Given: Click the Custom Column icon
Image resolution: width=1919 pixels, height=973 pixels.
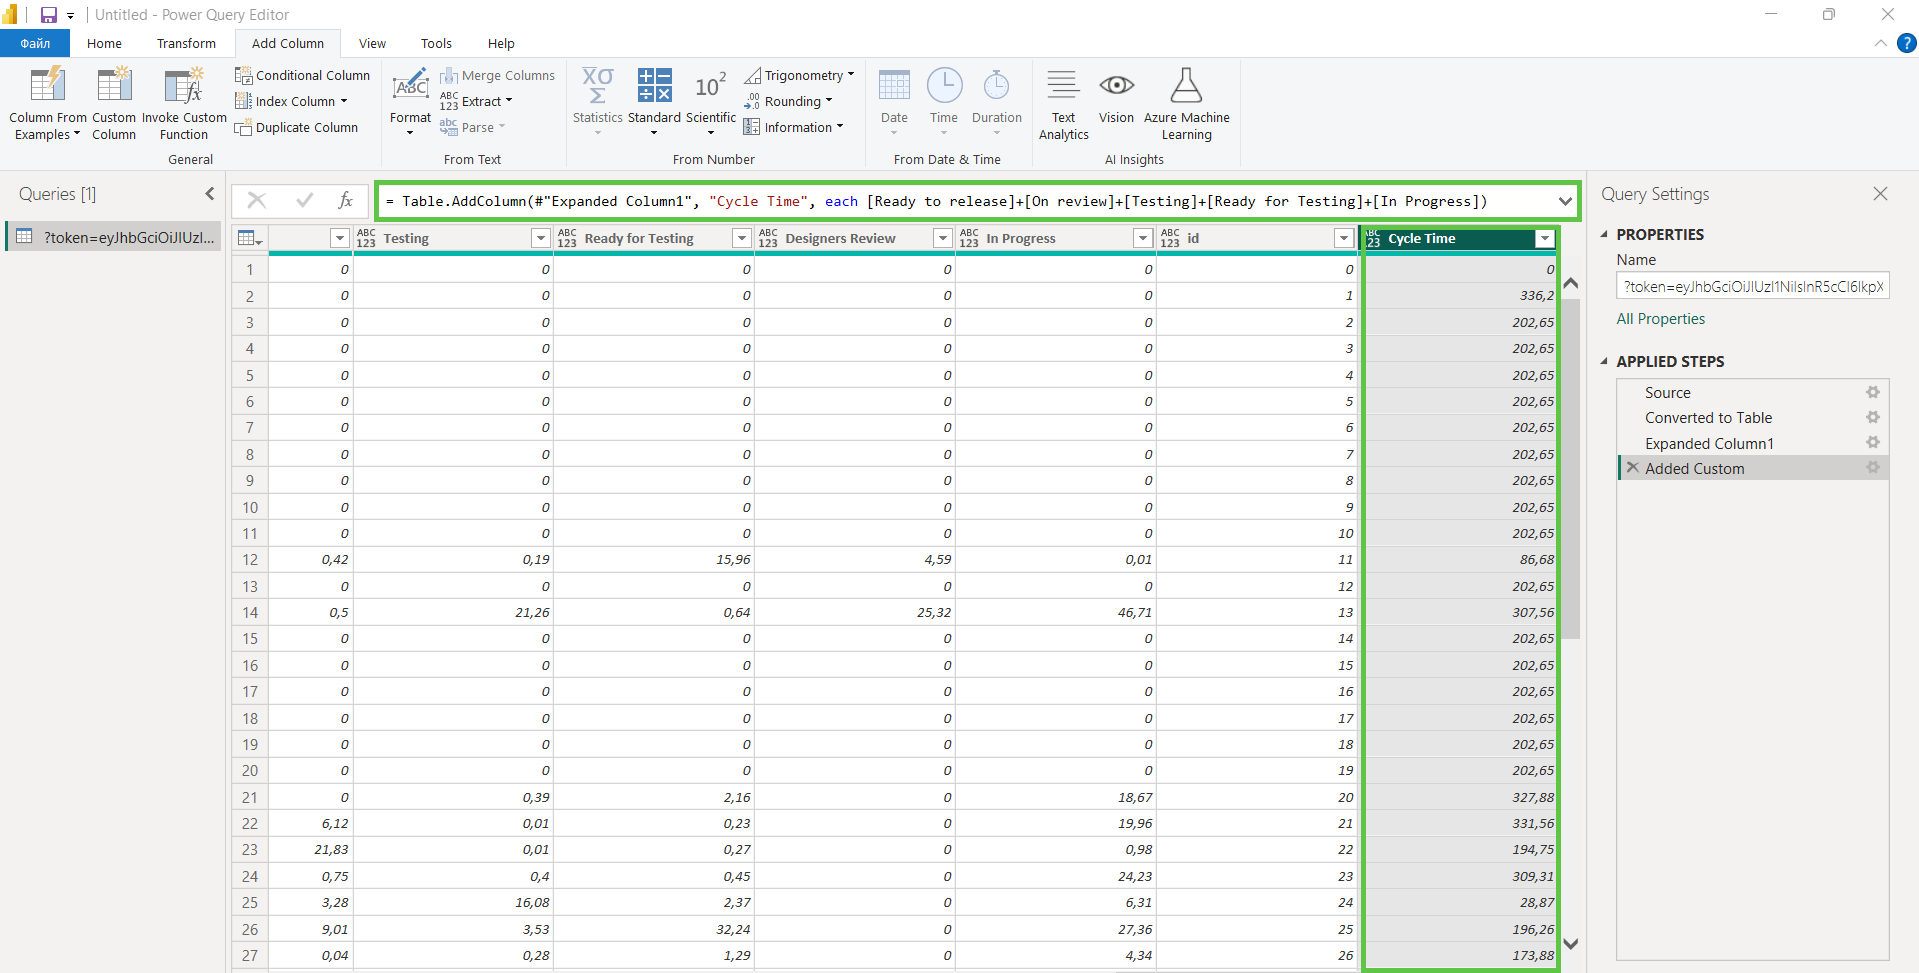Looking at the screenshot, I should (114, 87).
